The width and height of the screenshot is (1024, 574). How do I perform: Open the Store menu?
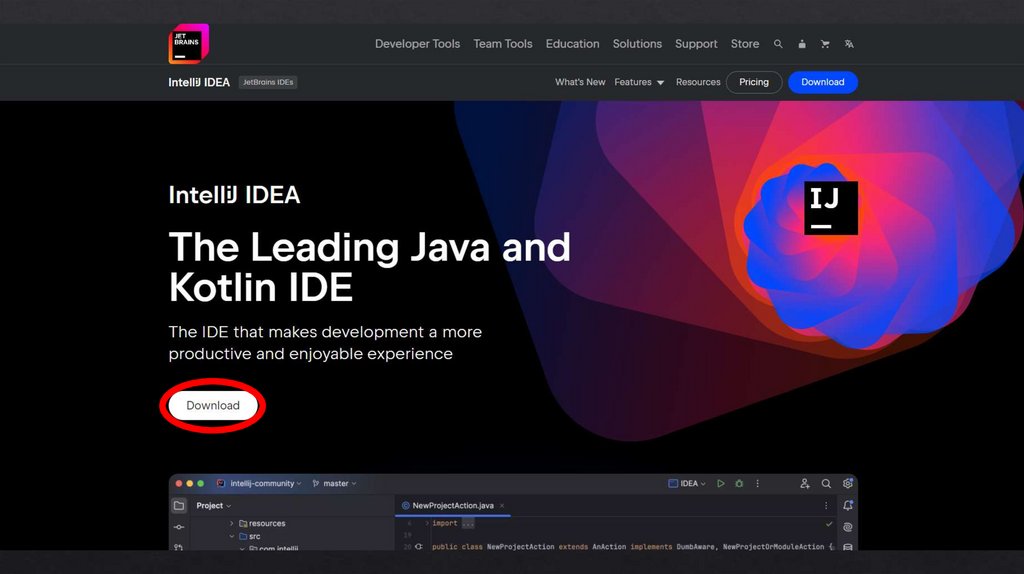pos(745,44)
